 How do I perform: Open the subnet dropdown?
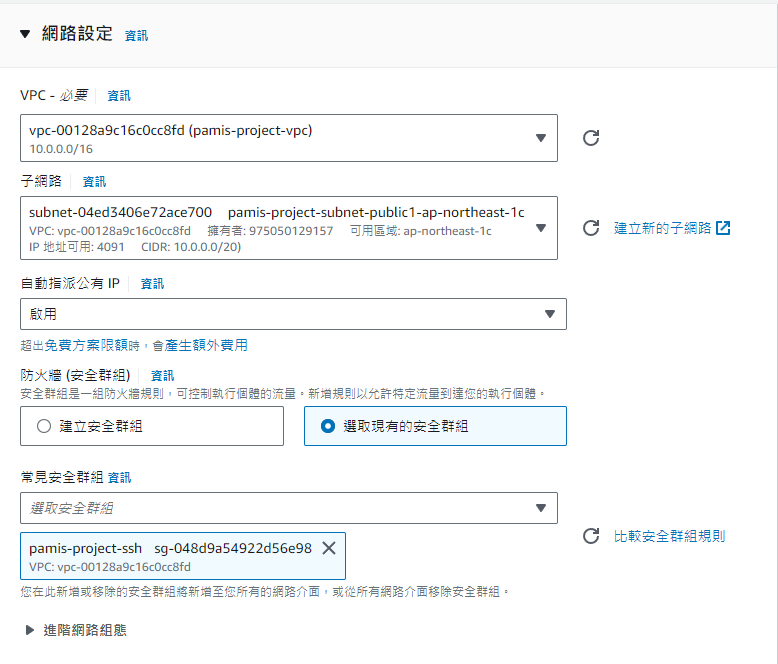(289, 228)
